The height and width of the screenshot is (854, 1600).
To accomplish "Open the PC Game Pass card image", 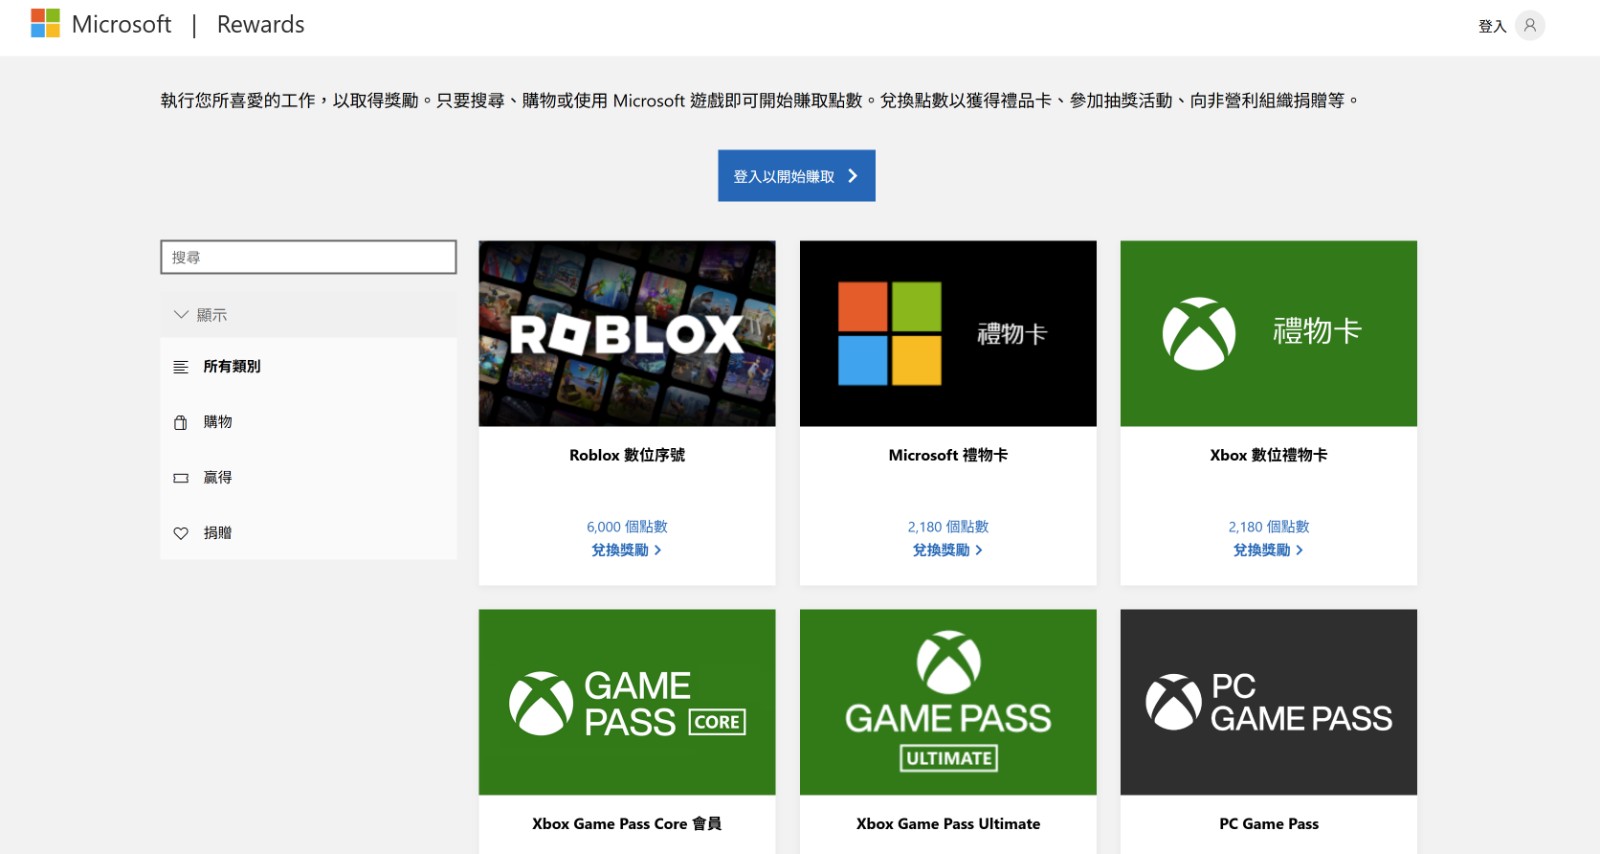I will pos(1269,702).
